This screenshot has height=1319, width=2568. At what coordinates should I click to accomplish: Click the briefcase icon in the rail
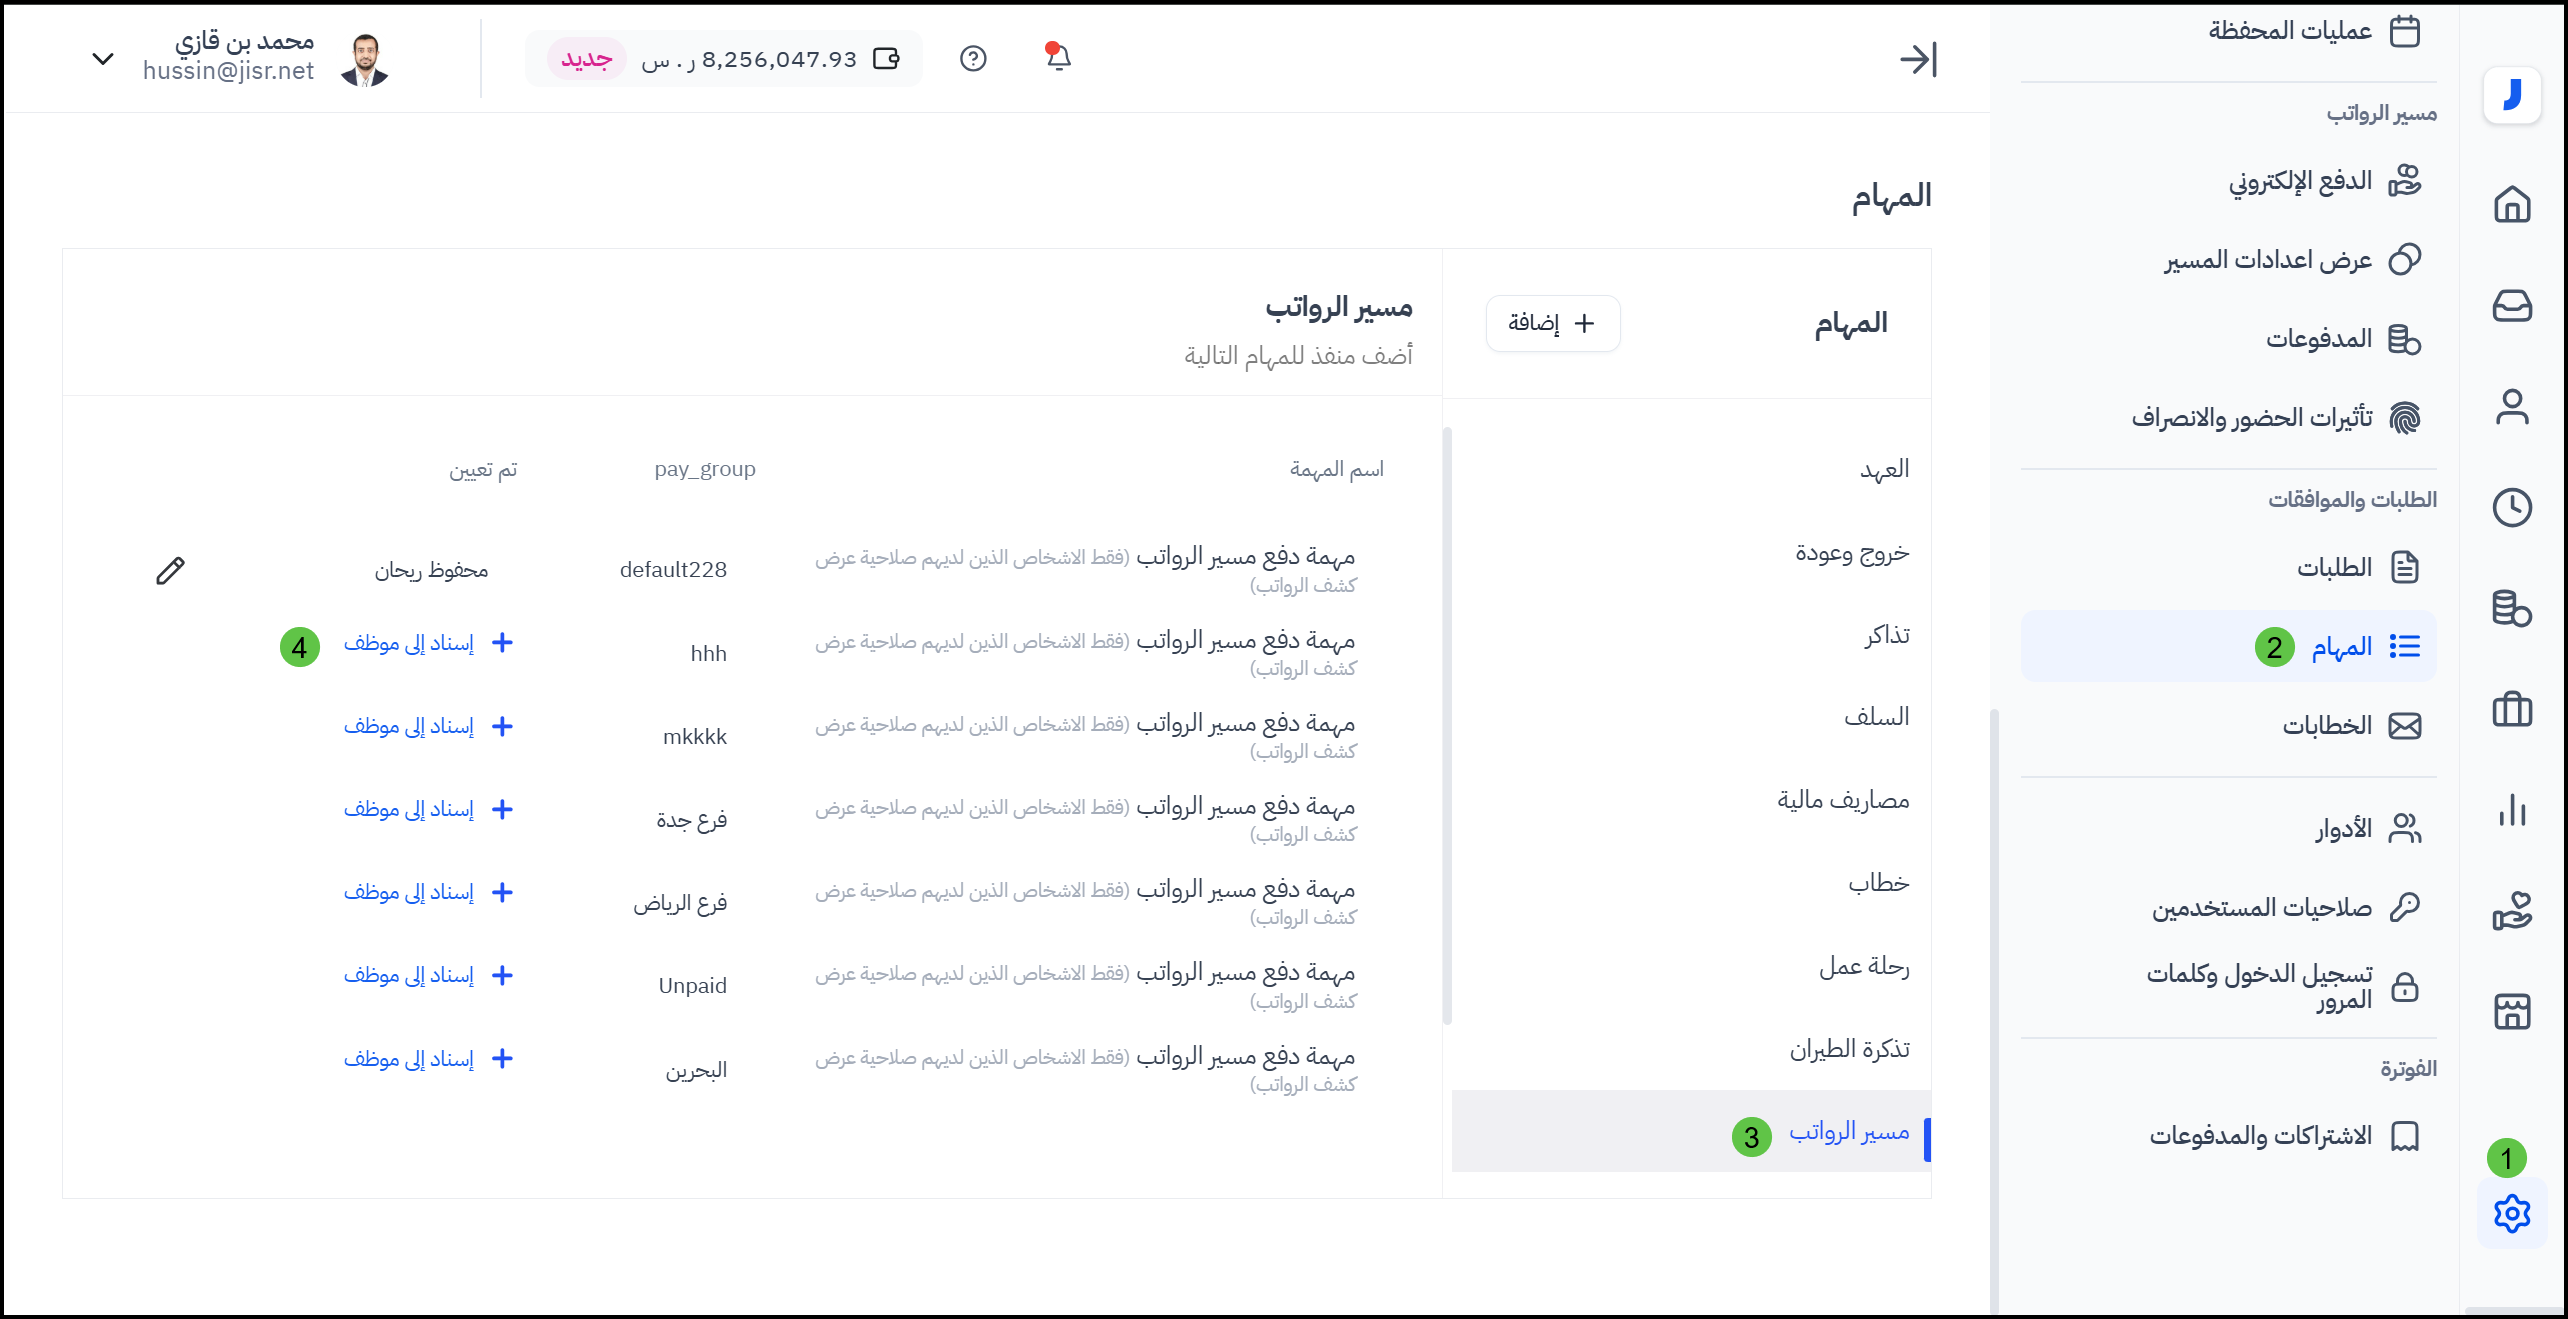click(x=2511, y=710)
